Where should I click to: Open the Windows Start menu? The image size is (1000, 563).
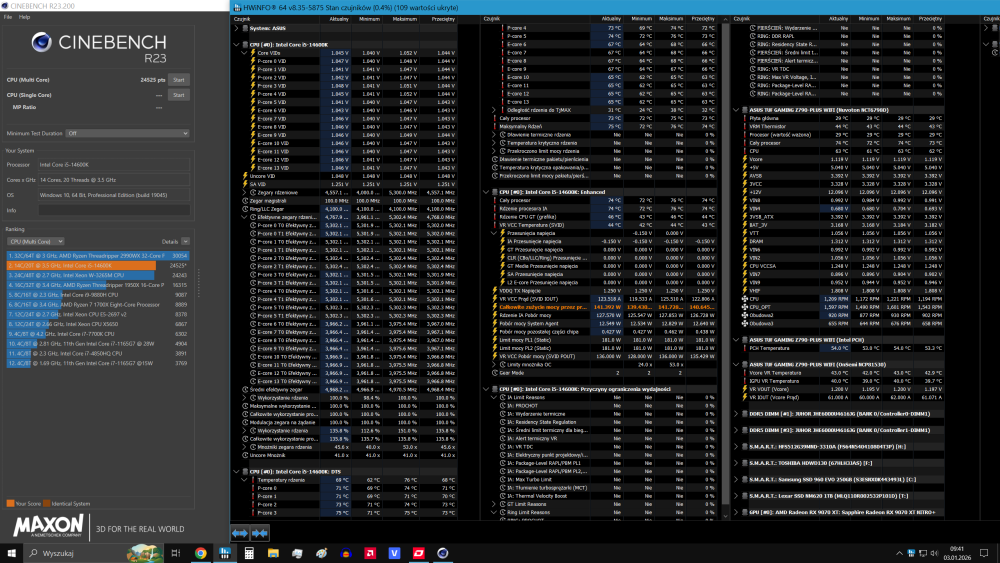[12, 552]
